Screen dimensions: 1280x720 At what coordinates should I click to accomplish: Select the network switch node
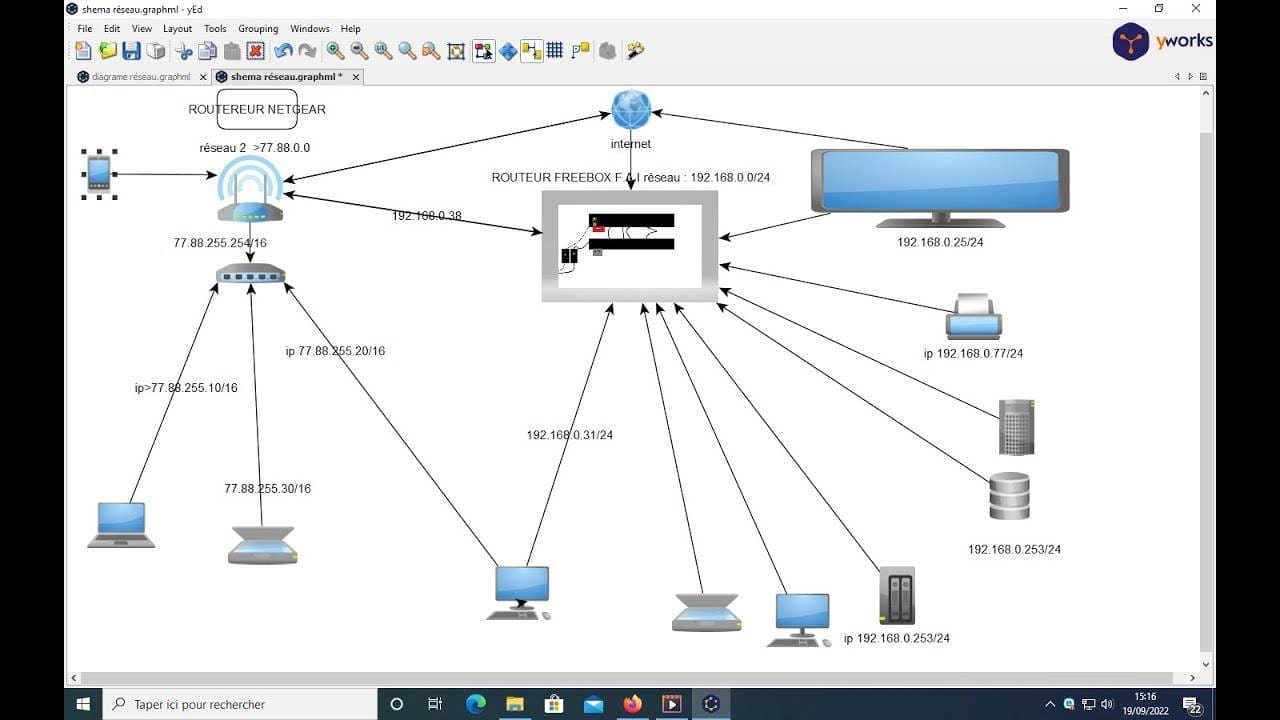coord(250,273)
